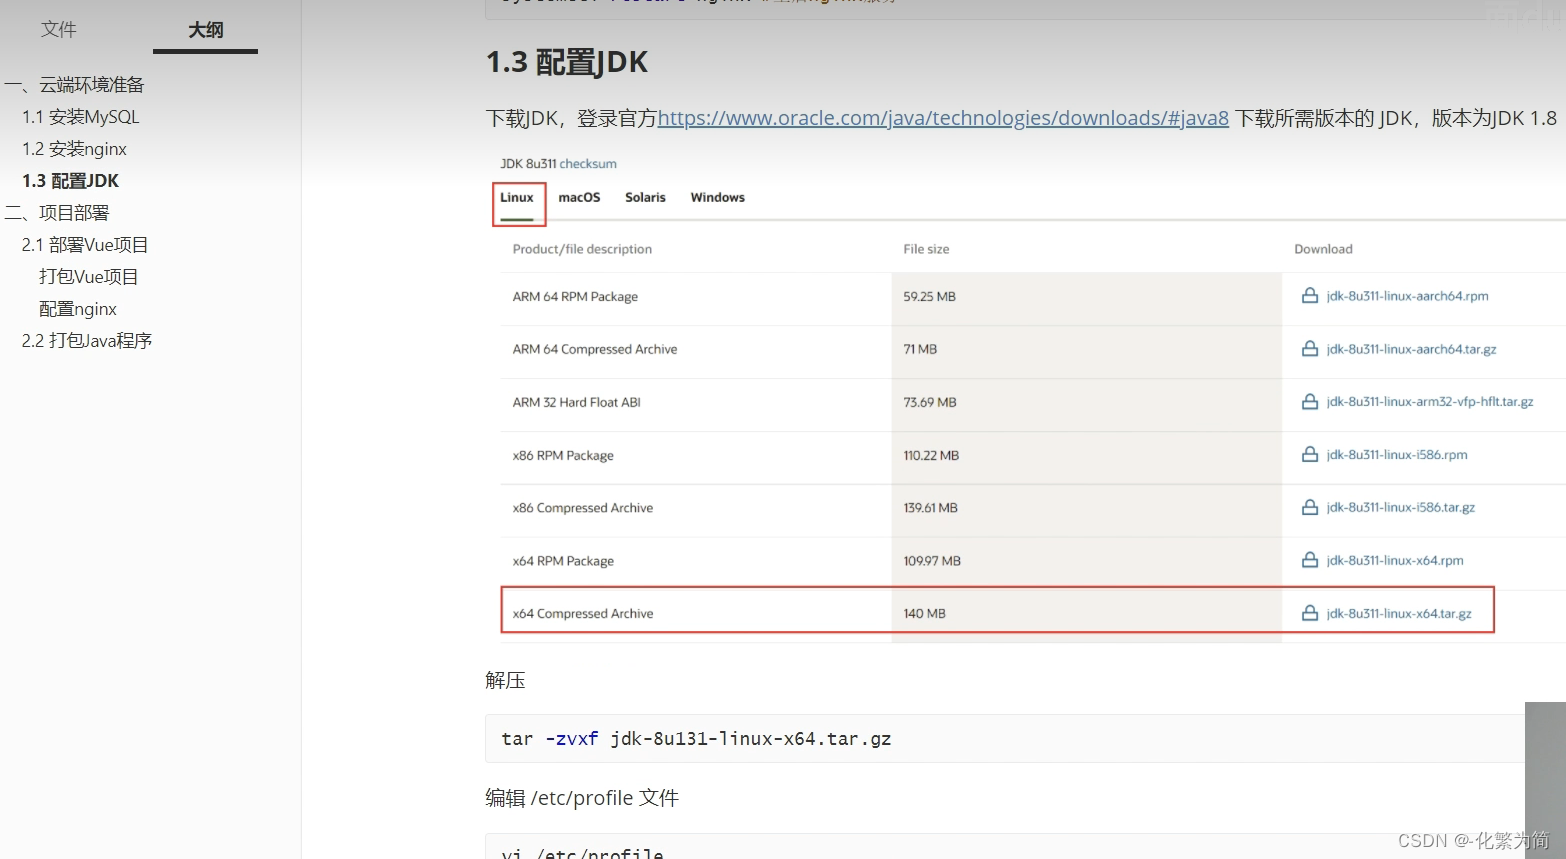Open outline item 一、云端环境准备

click(75, 85)
